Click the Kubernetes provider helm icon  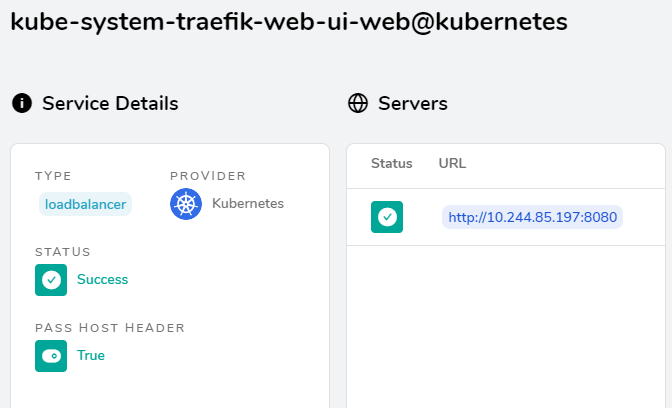click(x=186, y=204)
